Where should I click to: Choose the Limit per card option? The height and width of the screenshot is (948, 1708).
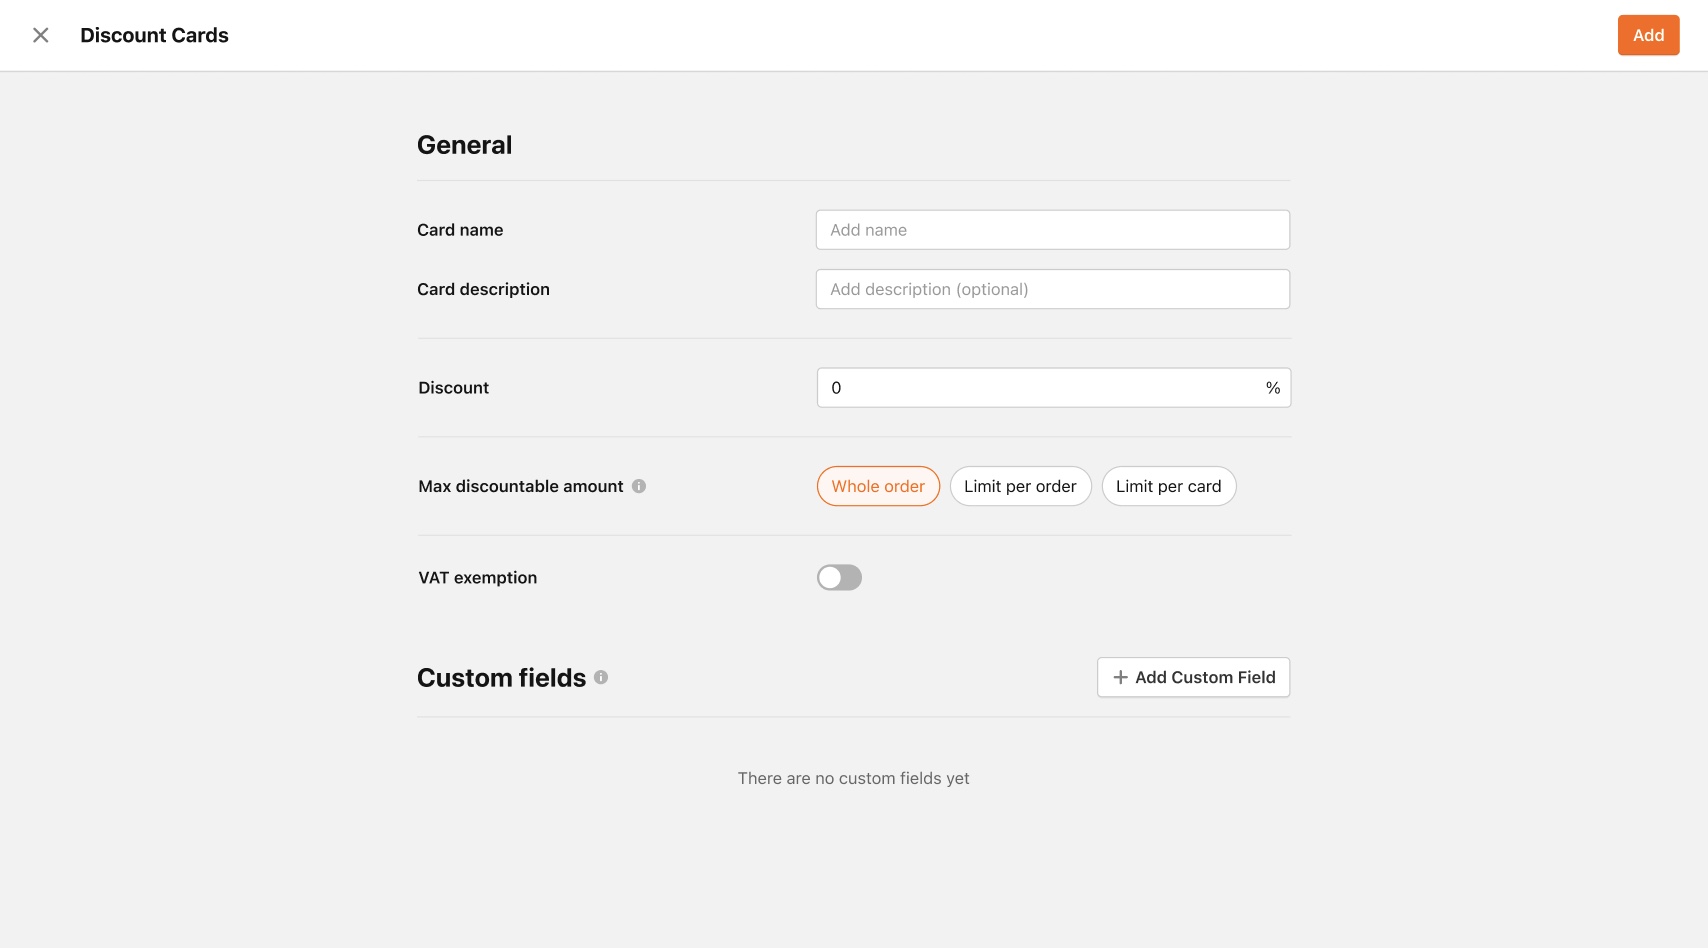(x=1168, y=486)
